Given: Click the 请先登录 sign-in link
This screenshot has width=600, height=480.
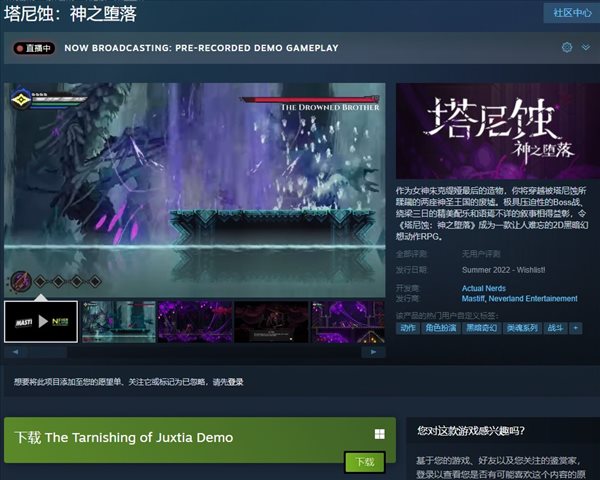Looking at the screenshot, I should point(228,382).
